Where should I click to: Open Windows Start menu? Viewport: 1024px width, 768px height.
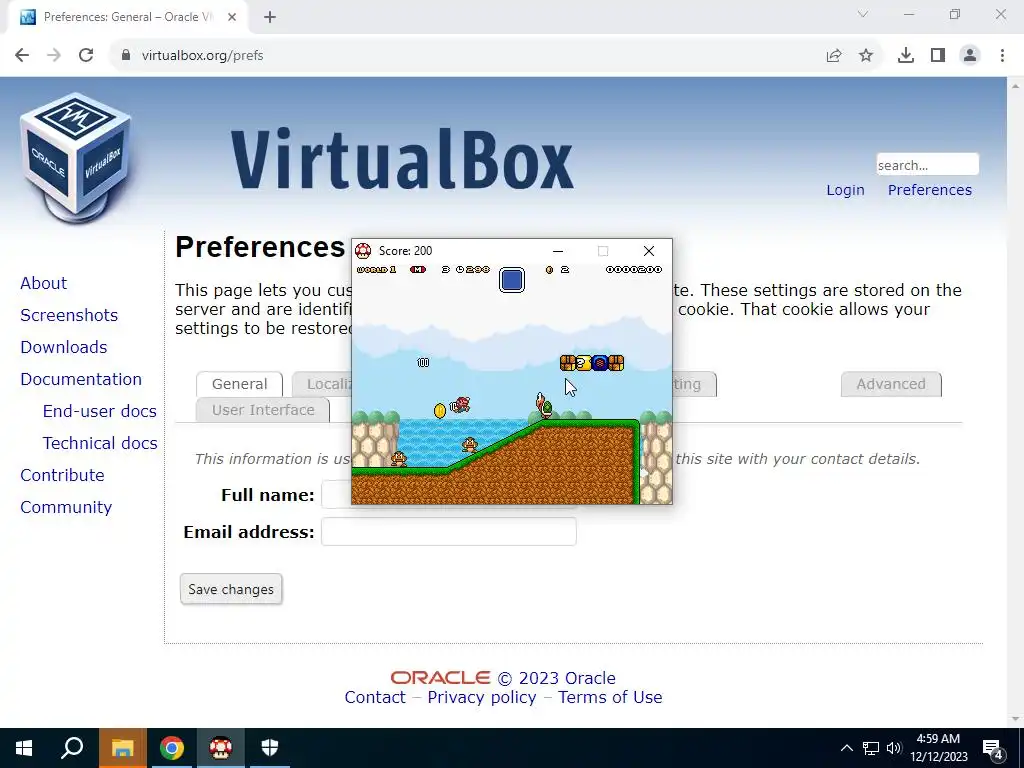point(24,748)
